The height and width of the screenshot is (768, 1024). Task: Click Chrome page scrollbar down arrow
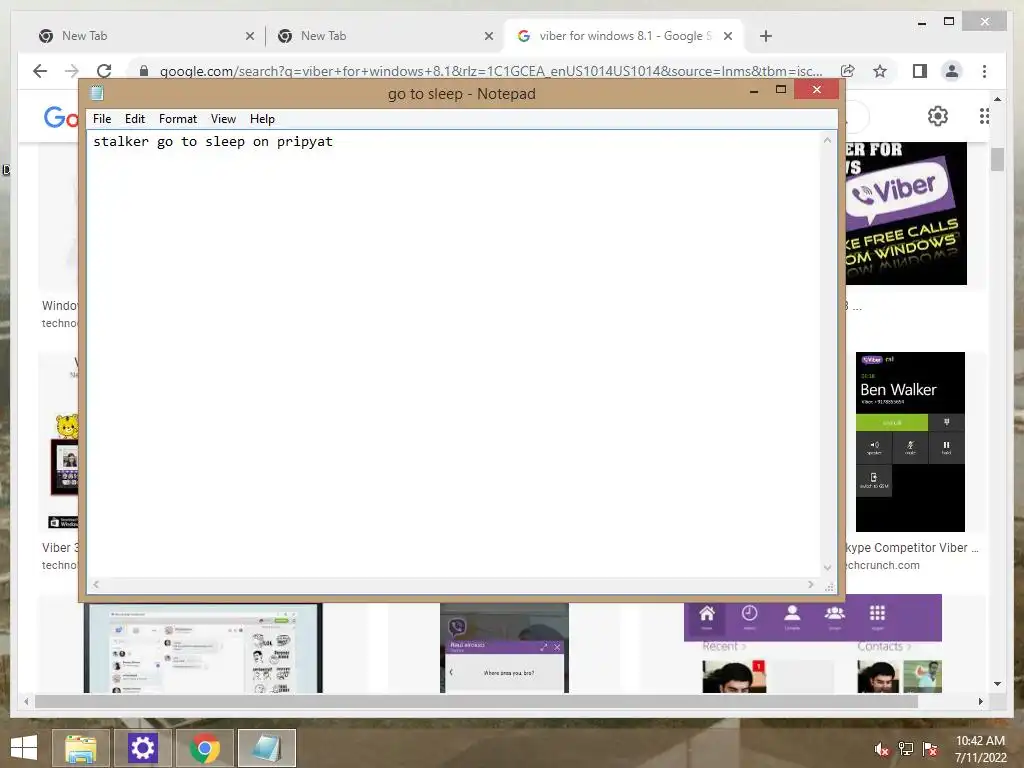pos(997,684)
